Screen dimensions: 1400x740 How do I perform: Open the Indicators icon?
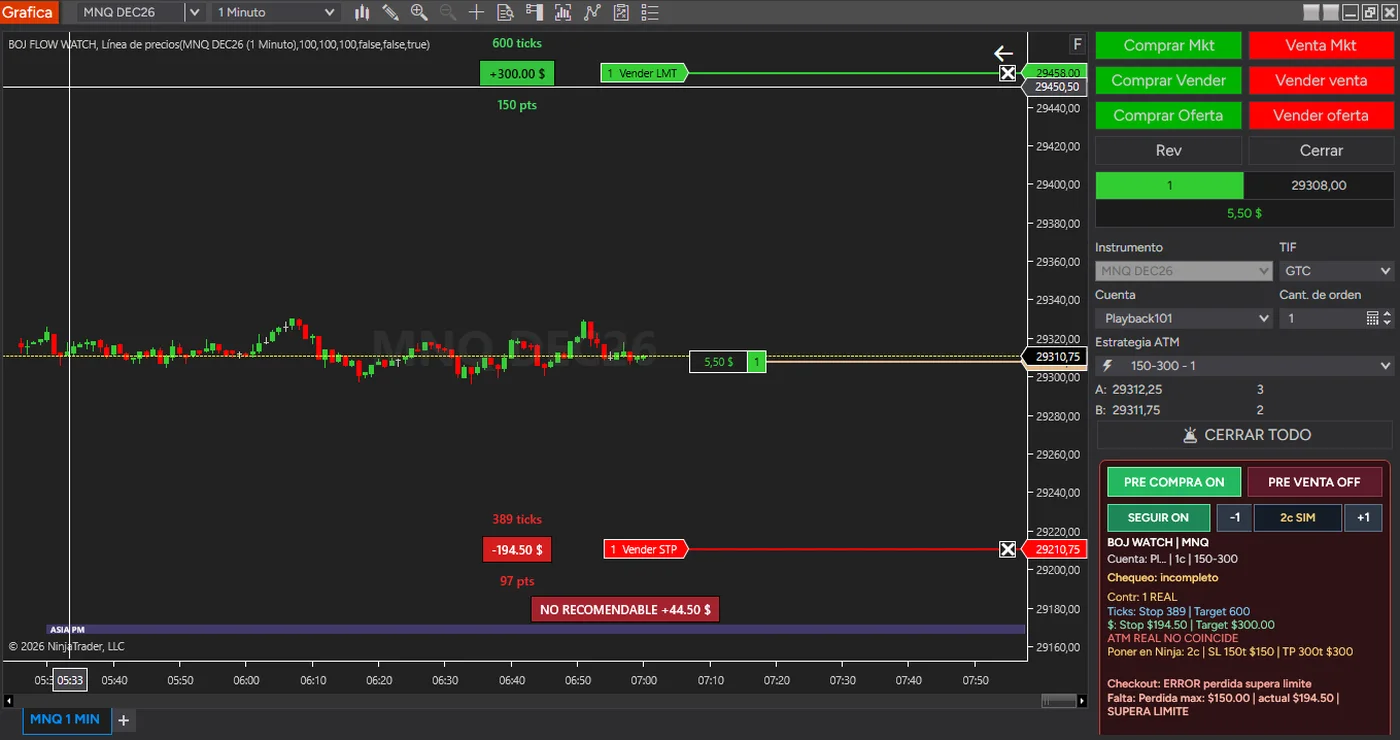coord(593,12)
